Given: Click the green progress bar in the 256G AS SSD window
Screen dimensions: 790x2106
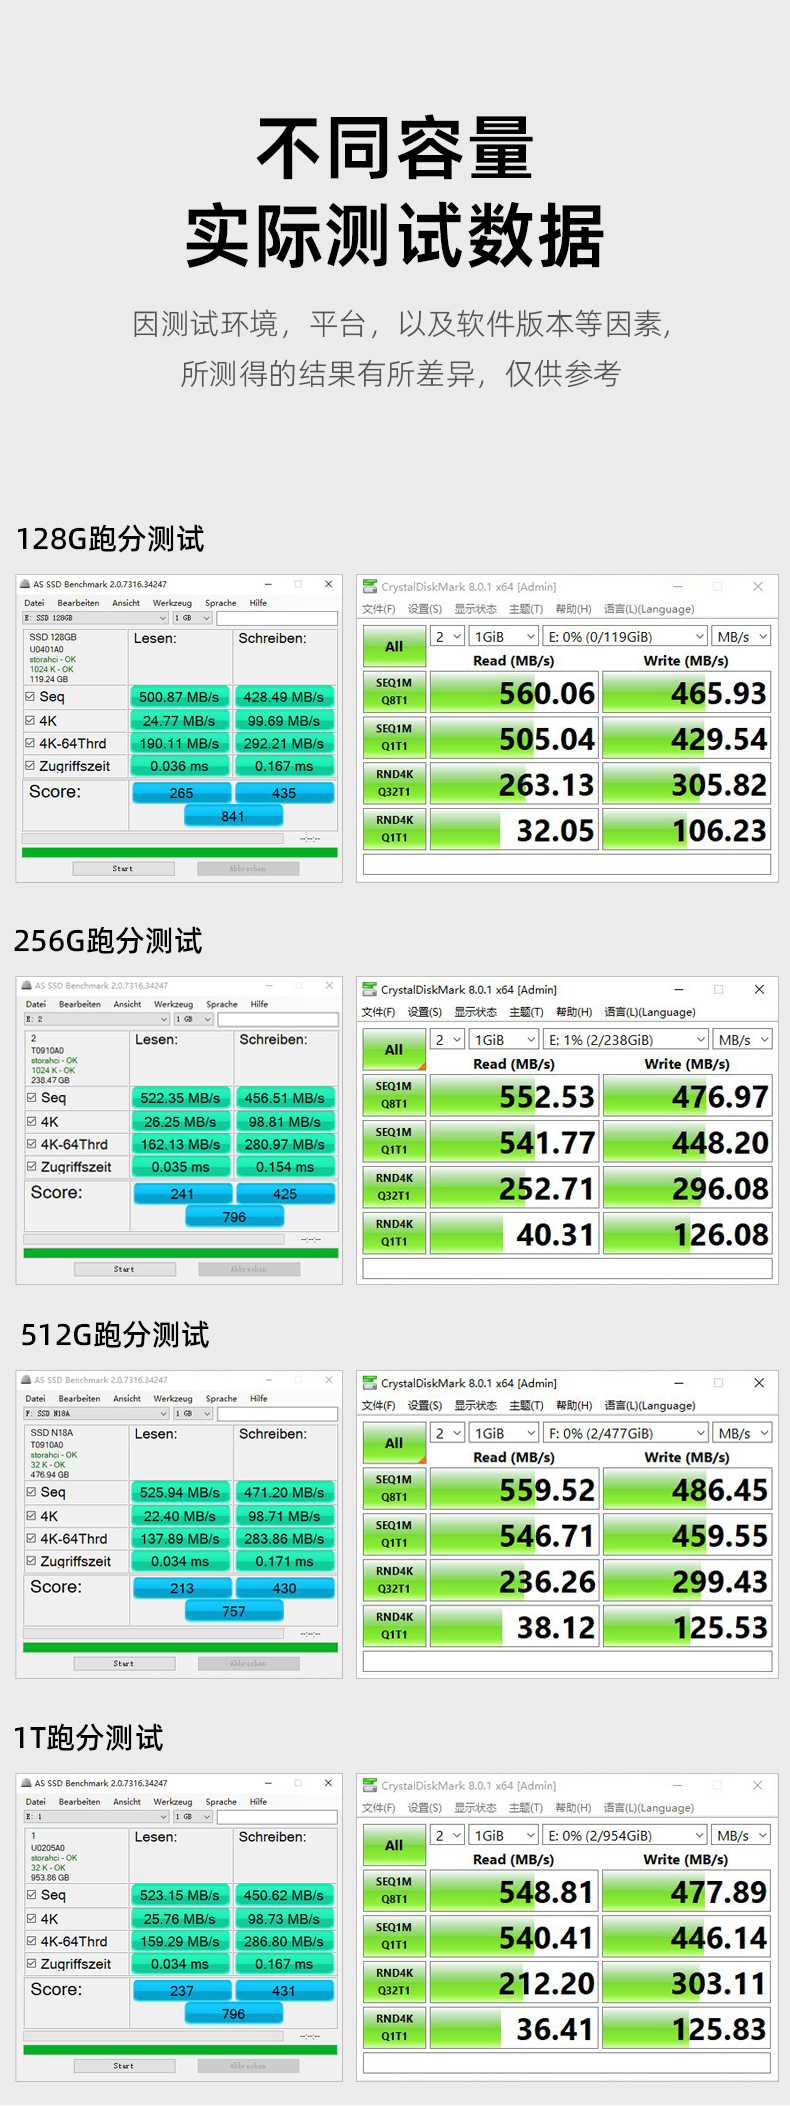Looking at the screenshot, I should (x=180, y=1252).
